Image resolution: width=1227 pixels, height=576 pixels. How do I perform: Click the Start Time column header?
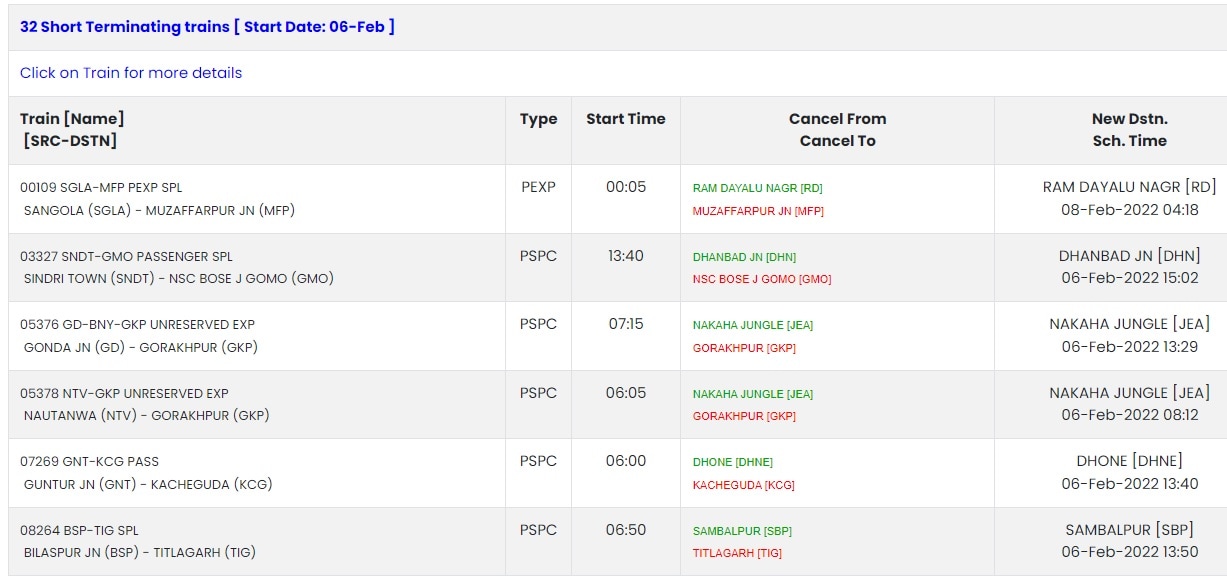point(624,118)
